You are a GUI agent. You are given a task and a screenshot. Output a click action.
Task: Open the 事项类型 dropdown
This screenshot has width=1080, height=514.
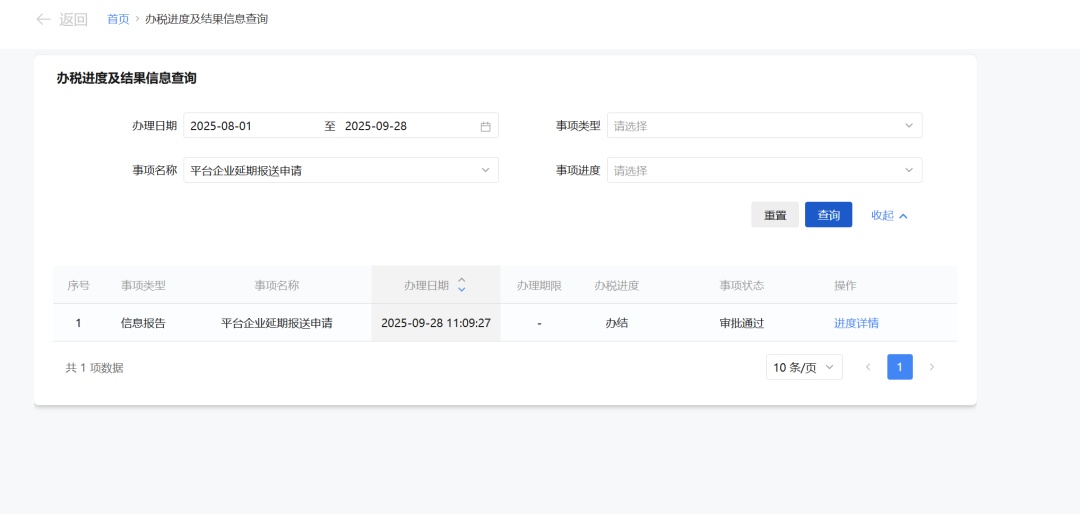click(x=764, y=126)
